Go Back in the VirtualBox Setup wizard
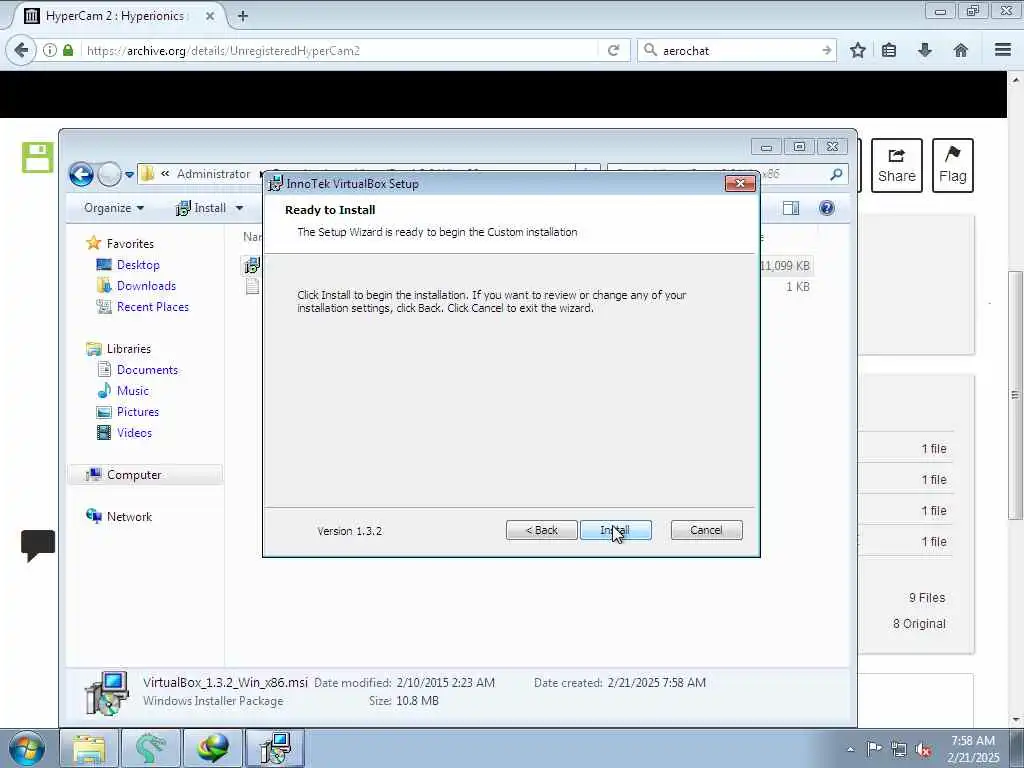Screen dimensions: 1024x768 click(x=541, y=530)
